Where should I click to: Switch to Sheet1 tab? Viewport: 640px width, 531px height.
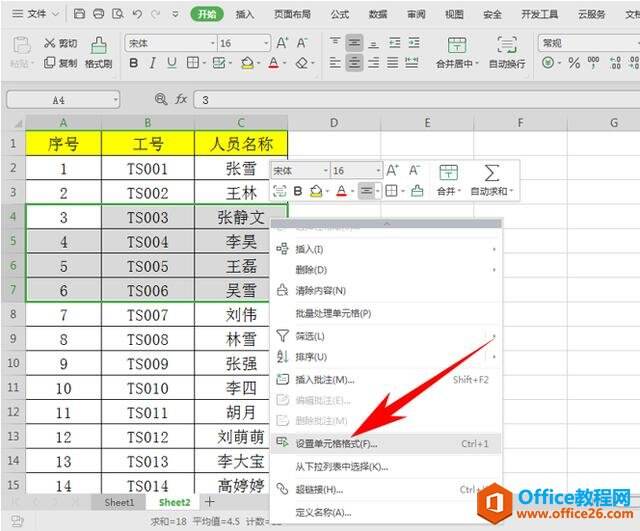[119, 502]
